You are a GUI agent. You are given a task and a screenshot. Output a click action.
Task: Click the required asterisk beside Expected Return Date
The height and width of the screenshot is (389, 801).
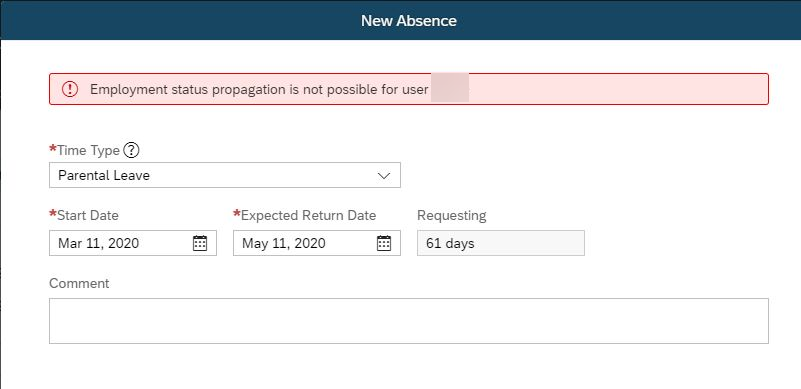[x=237, y=214]
